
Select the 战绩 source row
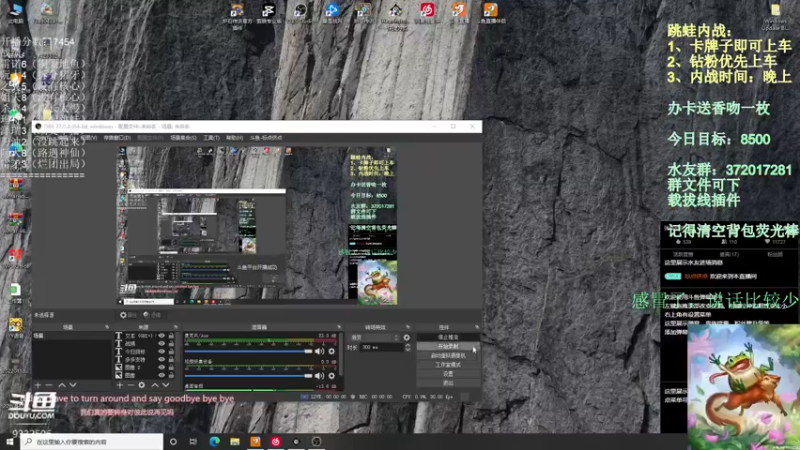[145, 344]
